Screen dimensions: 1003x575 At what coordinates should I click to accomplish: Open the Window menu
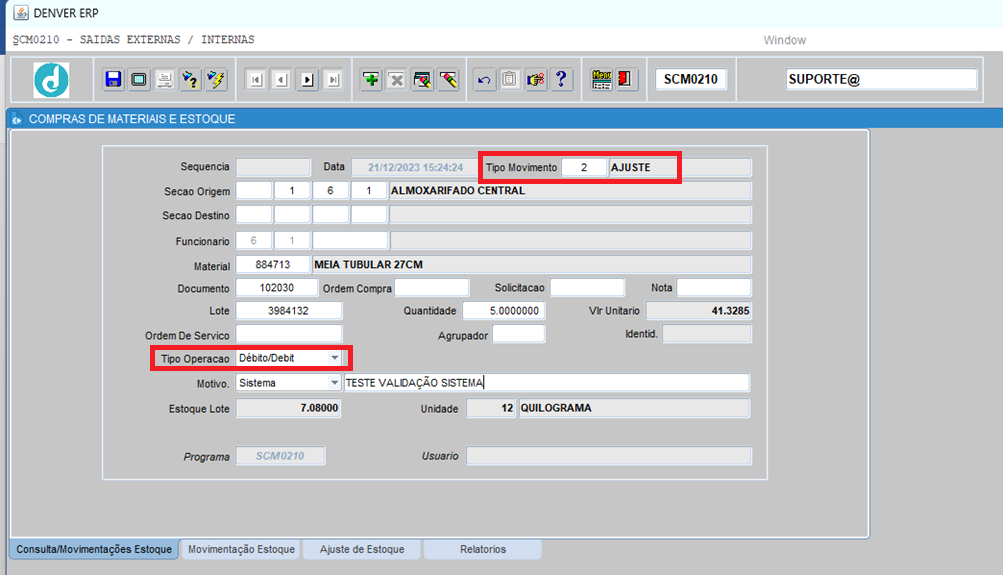(784, 40)
